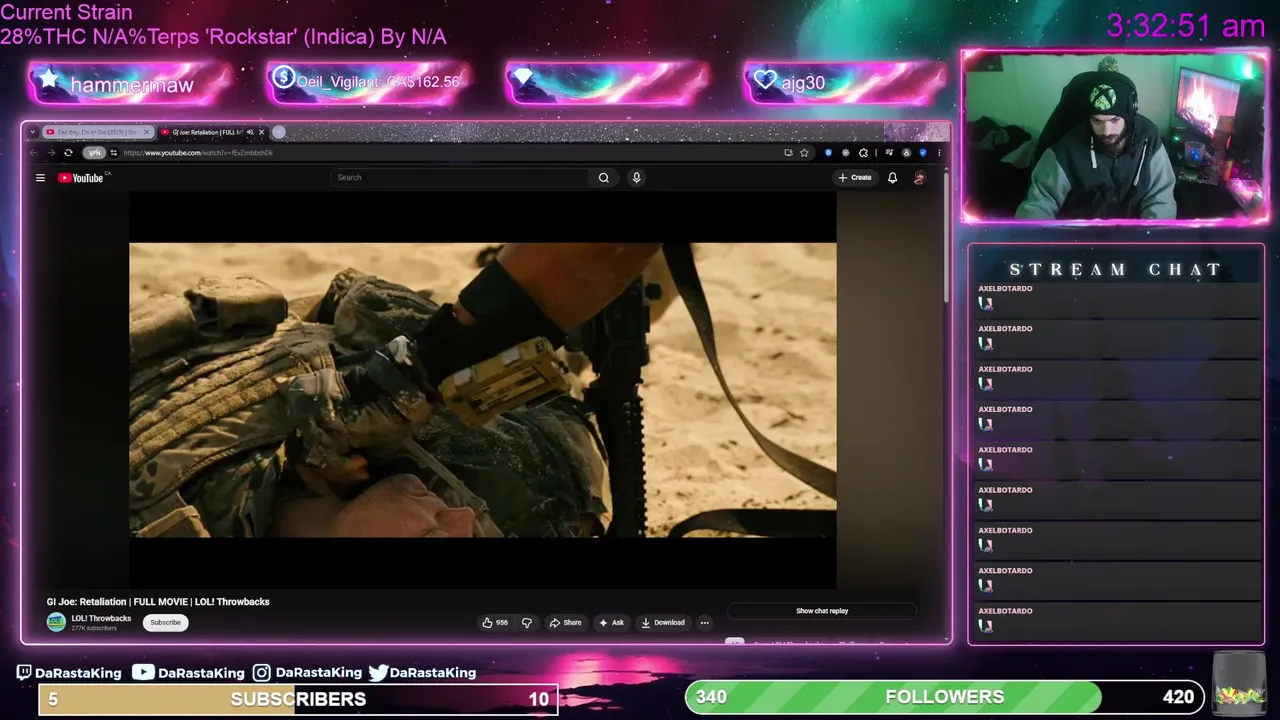Click the ajg30 banner label
This screenshot has width=1280, height=720.
803,83
